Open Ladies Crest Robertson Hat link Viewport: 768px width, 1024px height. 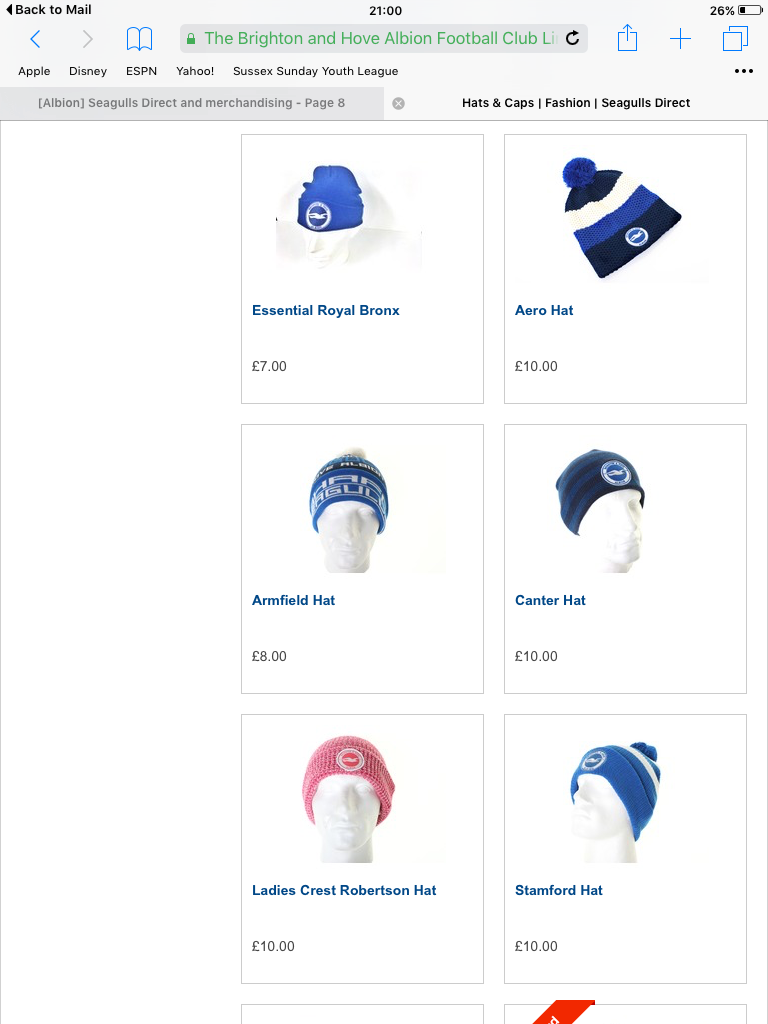[344, 890]
